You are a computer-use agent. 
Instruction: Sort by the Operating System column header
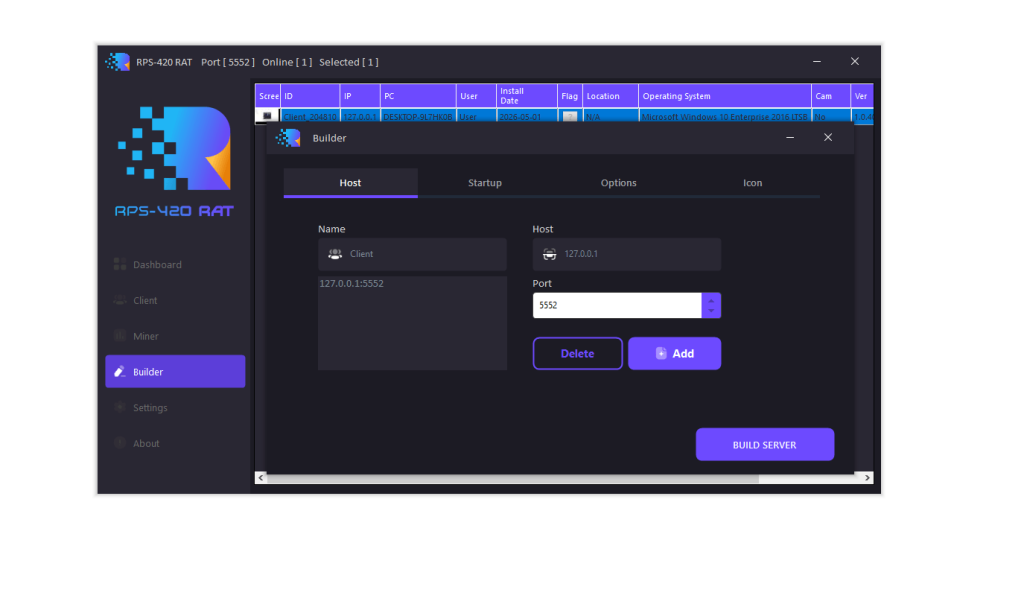tap(725, 96)
